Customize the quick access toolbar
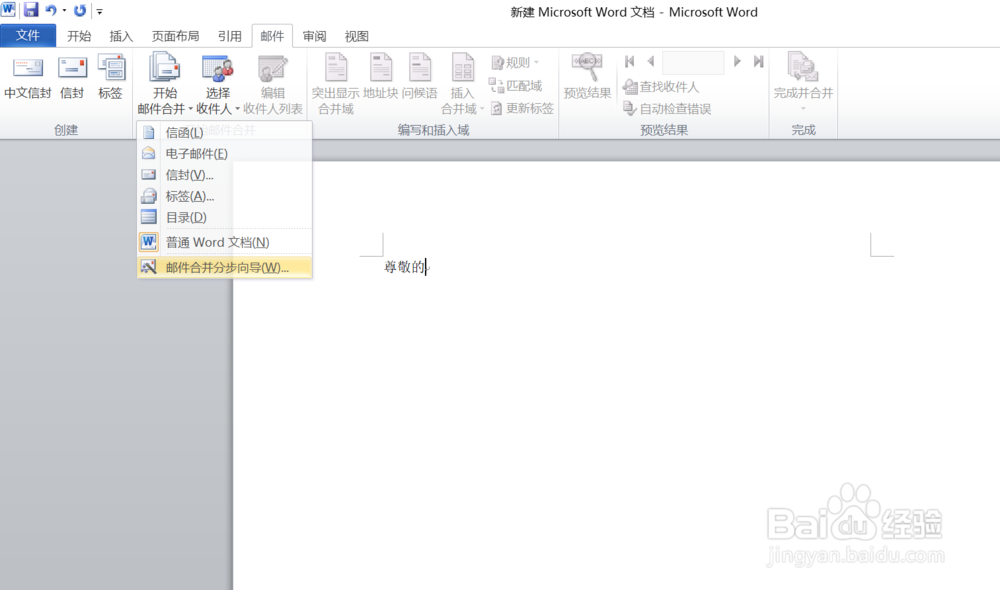The image size is (1000, 590). [99, 11]
